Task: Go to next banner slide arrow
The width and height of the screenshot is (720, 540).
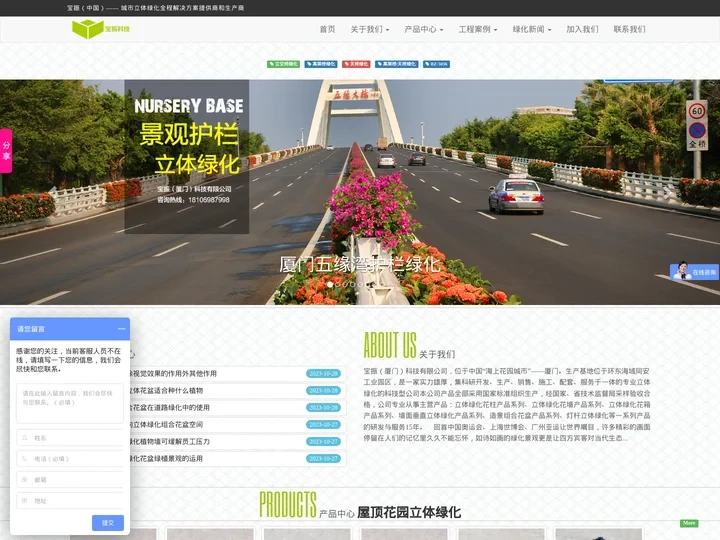Action: [x=667, y=192]
